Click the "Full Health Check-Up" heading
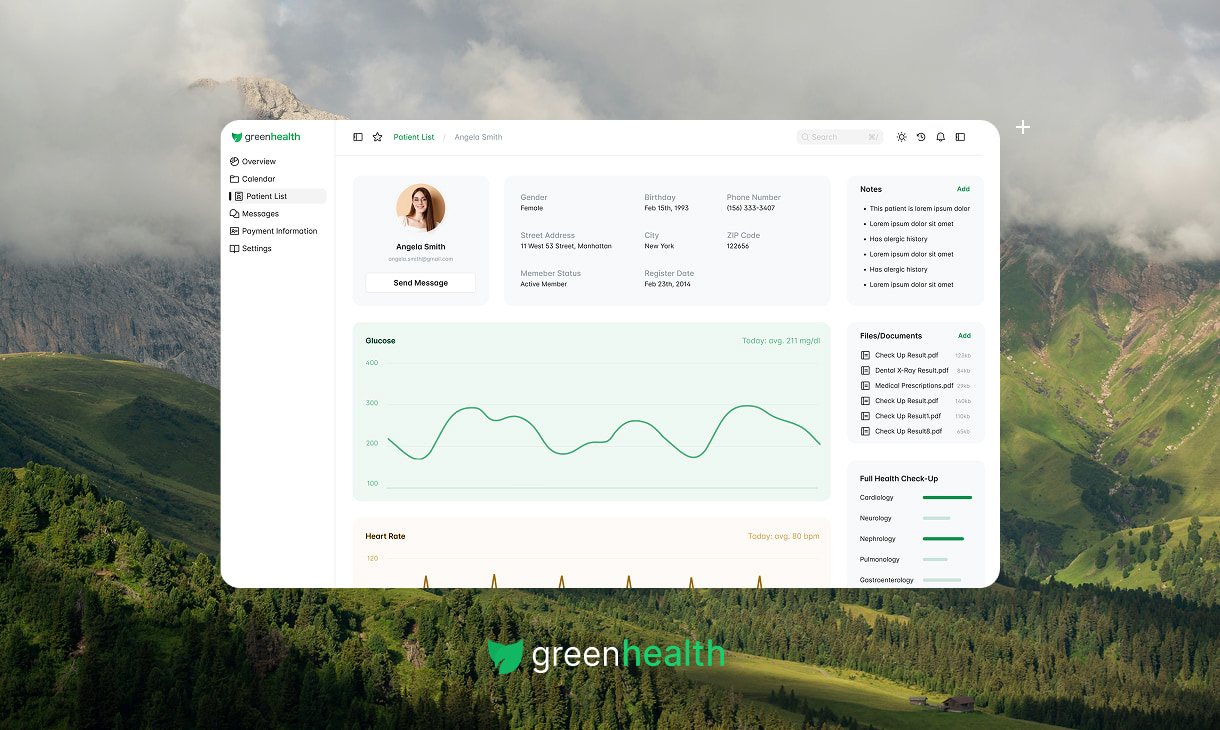 click(x=899, y=479)
